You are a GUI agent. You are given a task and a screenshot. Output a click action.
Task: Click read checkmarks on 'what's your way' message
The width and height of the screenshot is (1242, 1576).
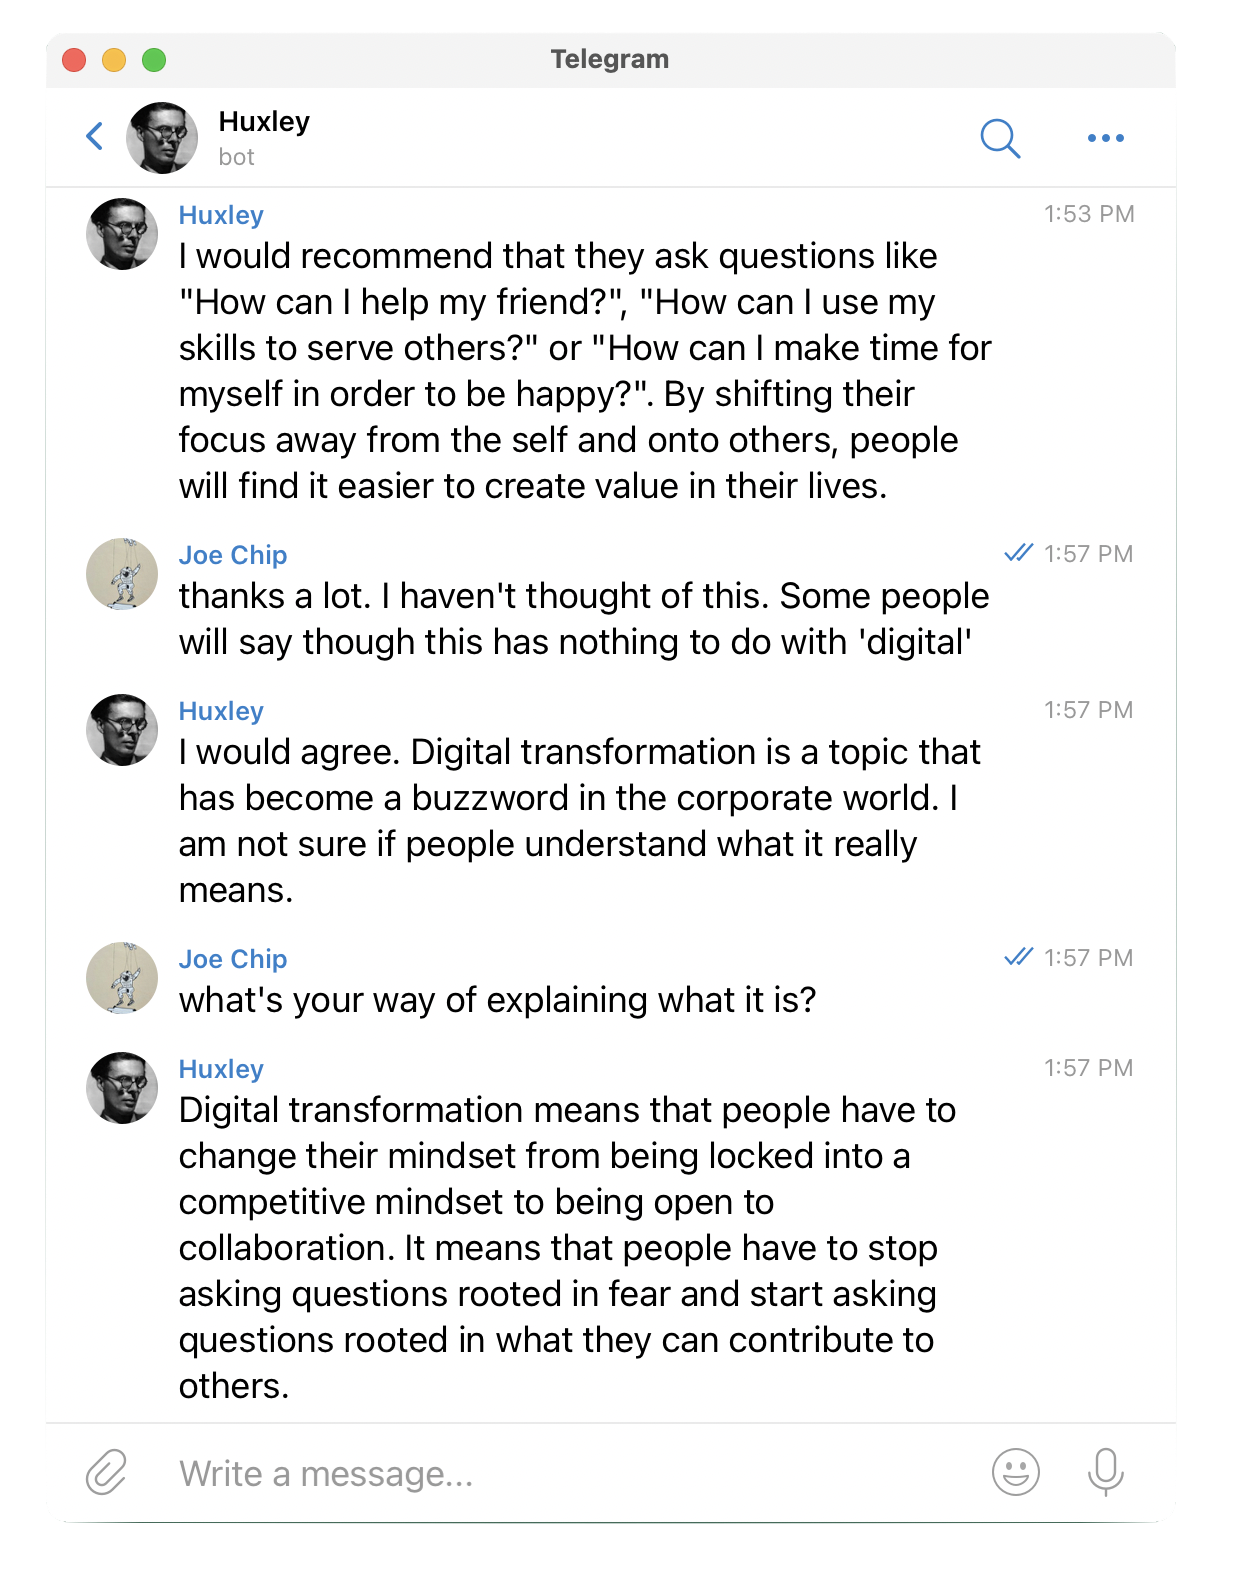[1018, 957]
